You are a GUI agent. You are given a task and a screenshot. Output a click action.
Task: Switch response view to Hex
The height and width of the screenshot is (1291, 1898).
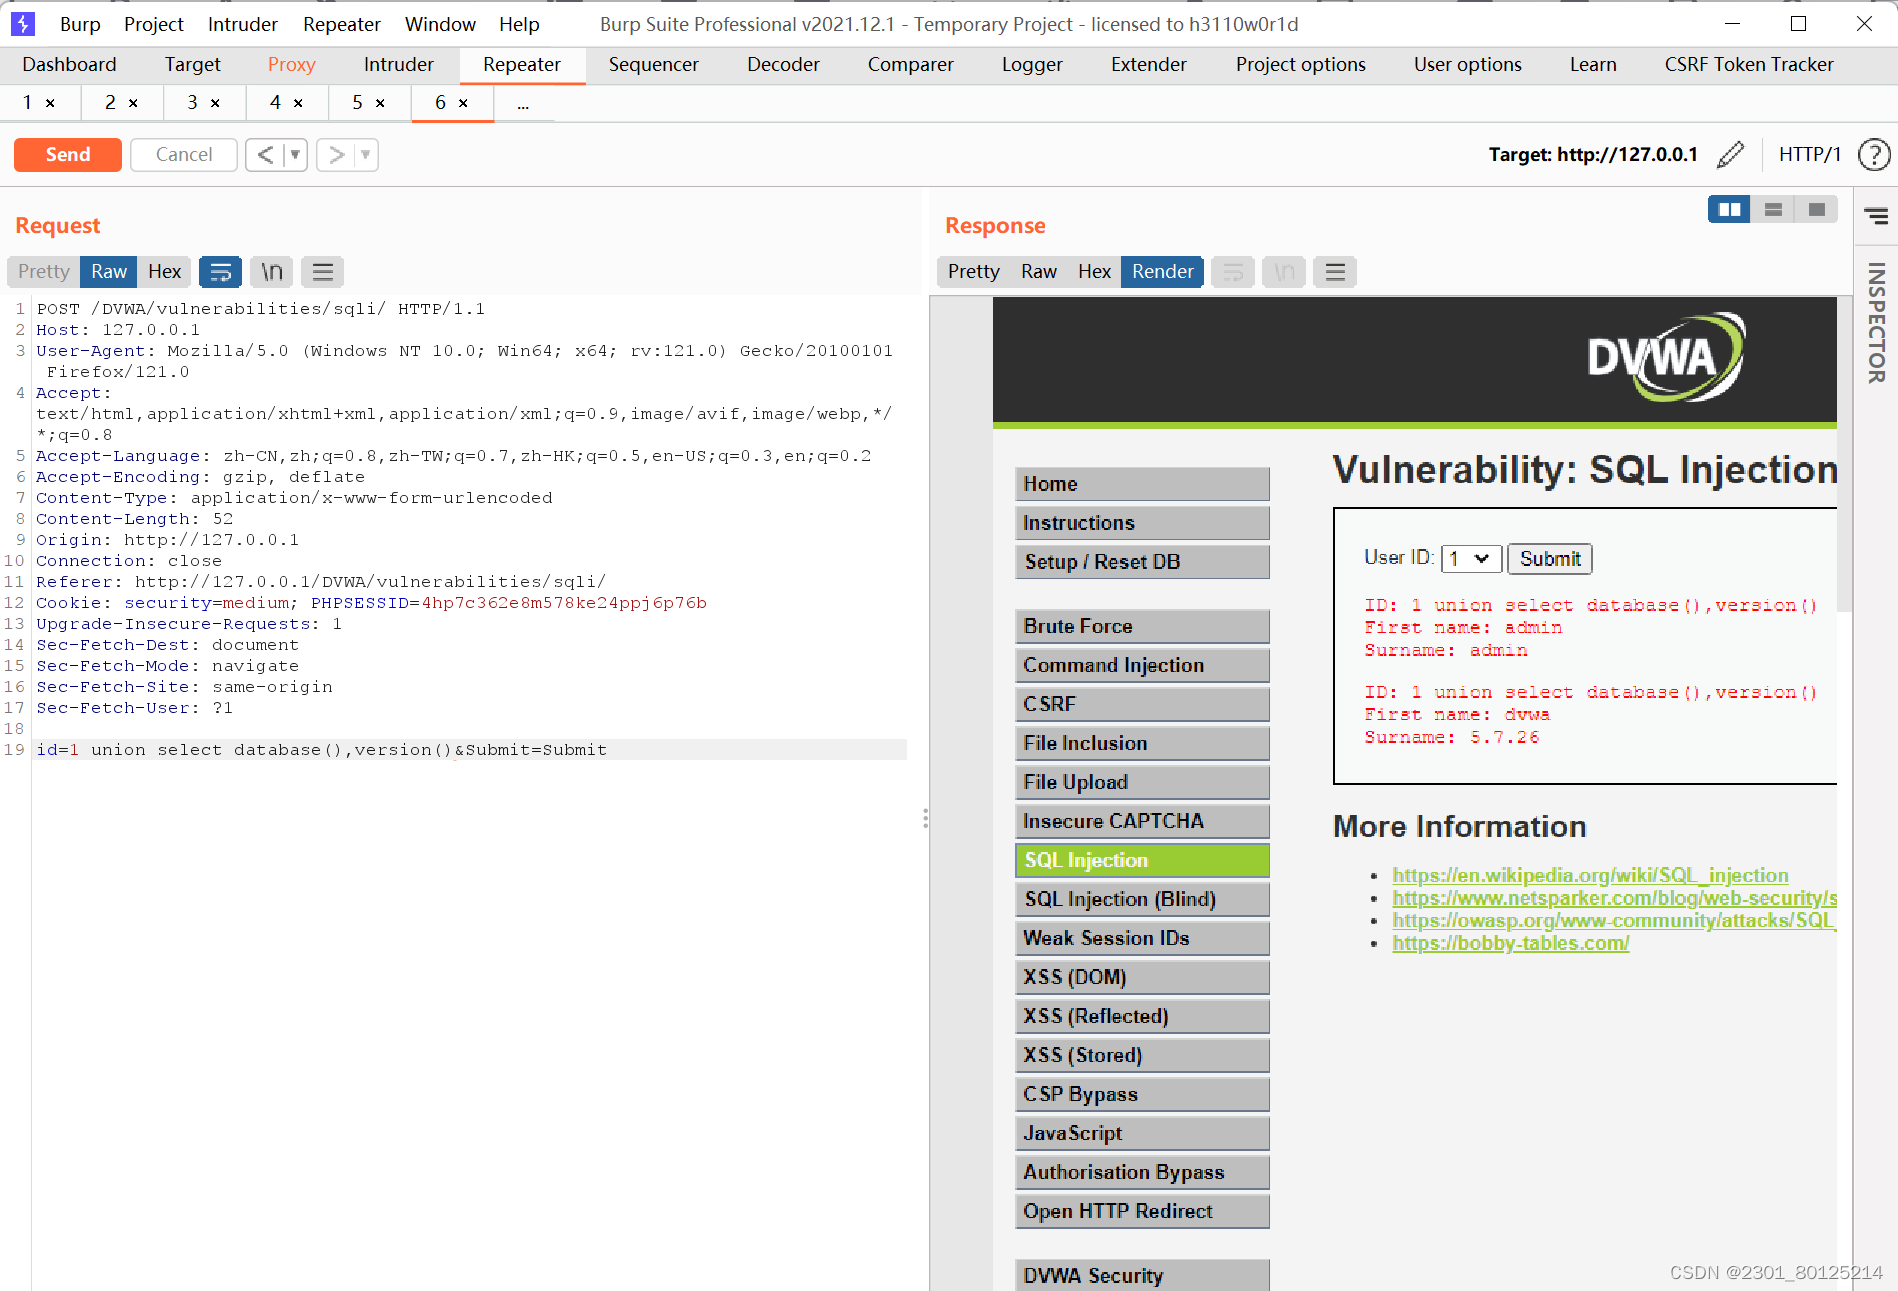tap(1094, 272)
